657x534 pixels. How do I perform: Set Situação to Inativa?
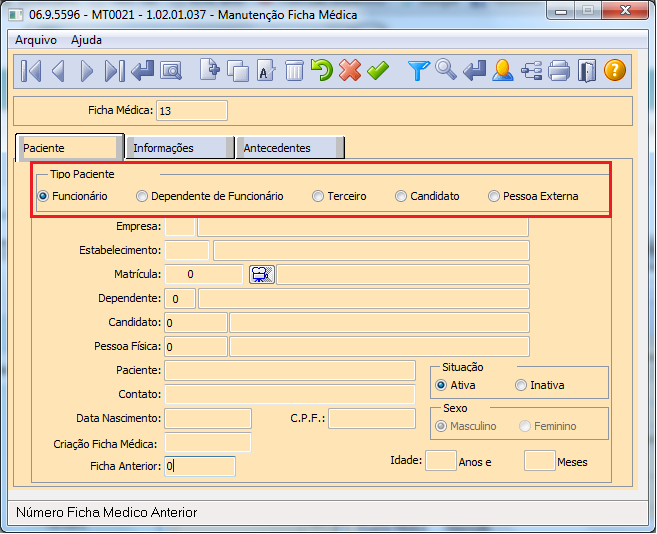(521, 385)
